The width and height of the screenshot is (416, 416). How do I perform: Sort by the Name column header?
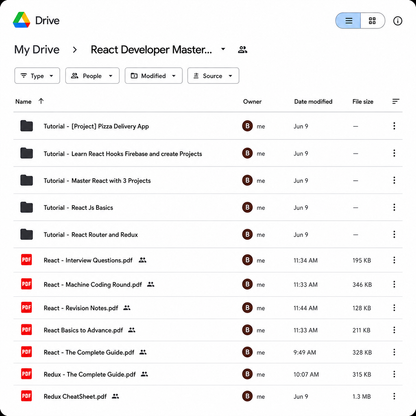pos(23,102)
